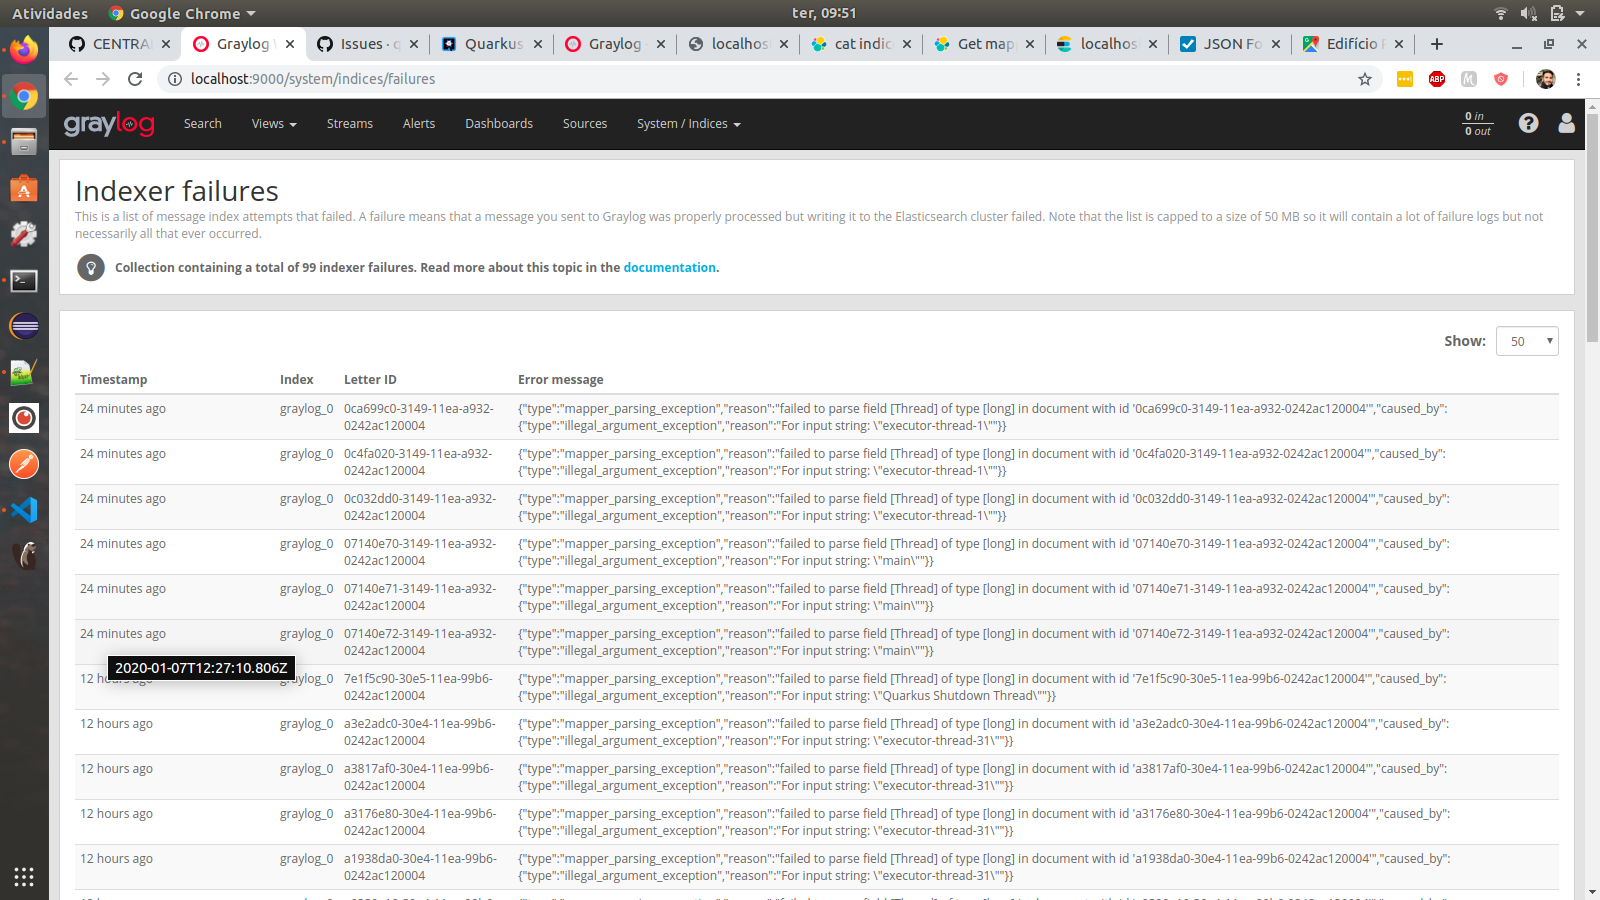Viewport: 1600px width, 900px height.
Task: Expand the Views dropdown menu
Action: click(273, 123)
